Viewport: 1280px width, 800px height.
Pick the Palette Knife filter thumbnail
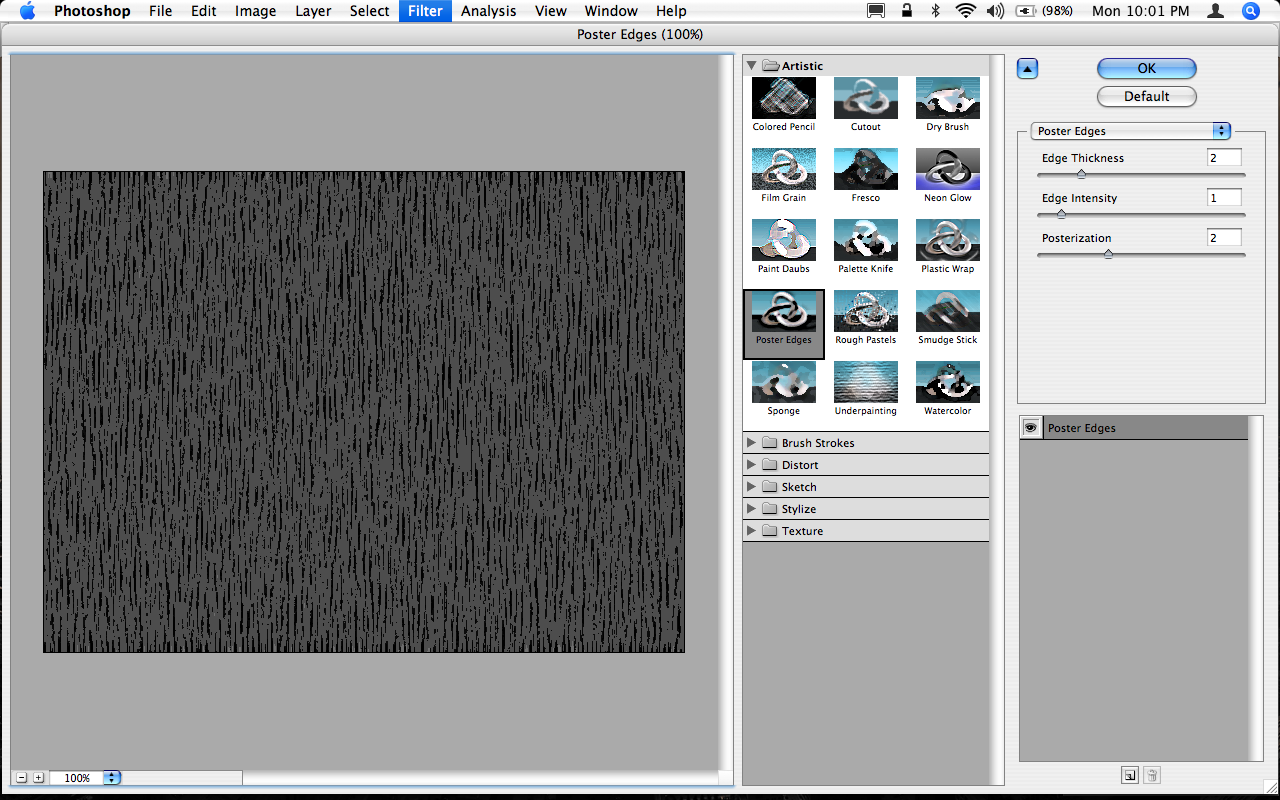tap(866, 240)
